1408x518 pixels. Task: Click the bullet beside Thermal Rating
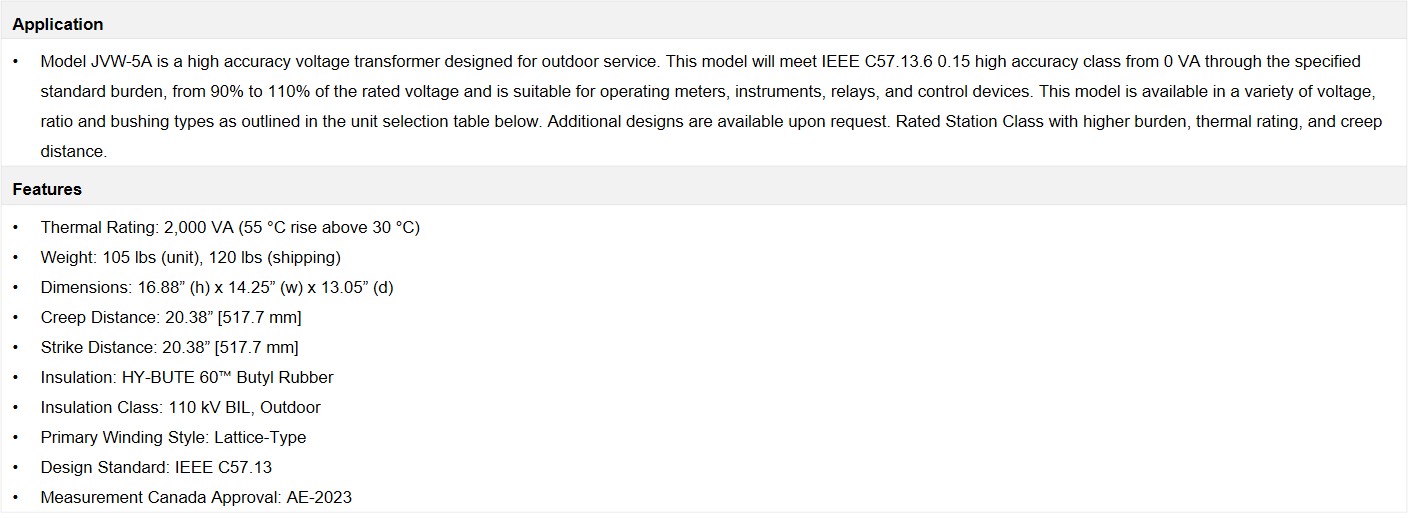coord(16,227)
